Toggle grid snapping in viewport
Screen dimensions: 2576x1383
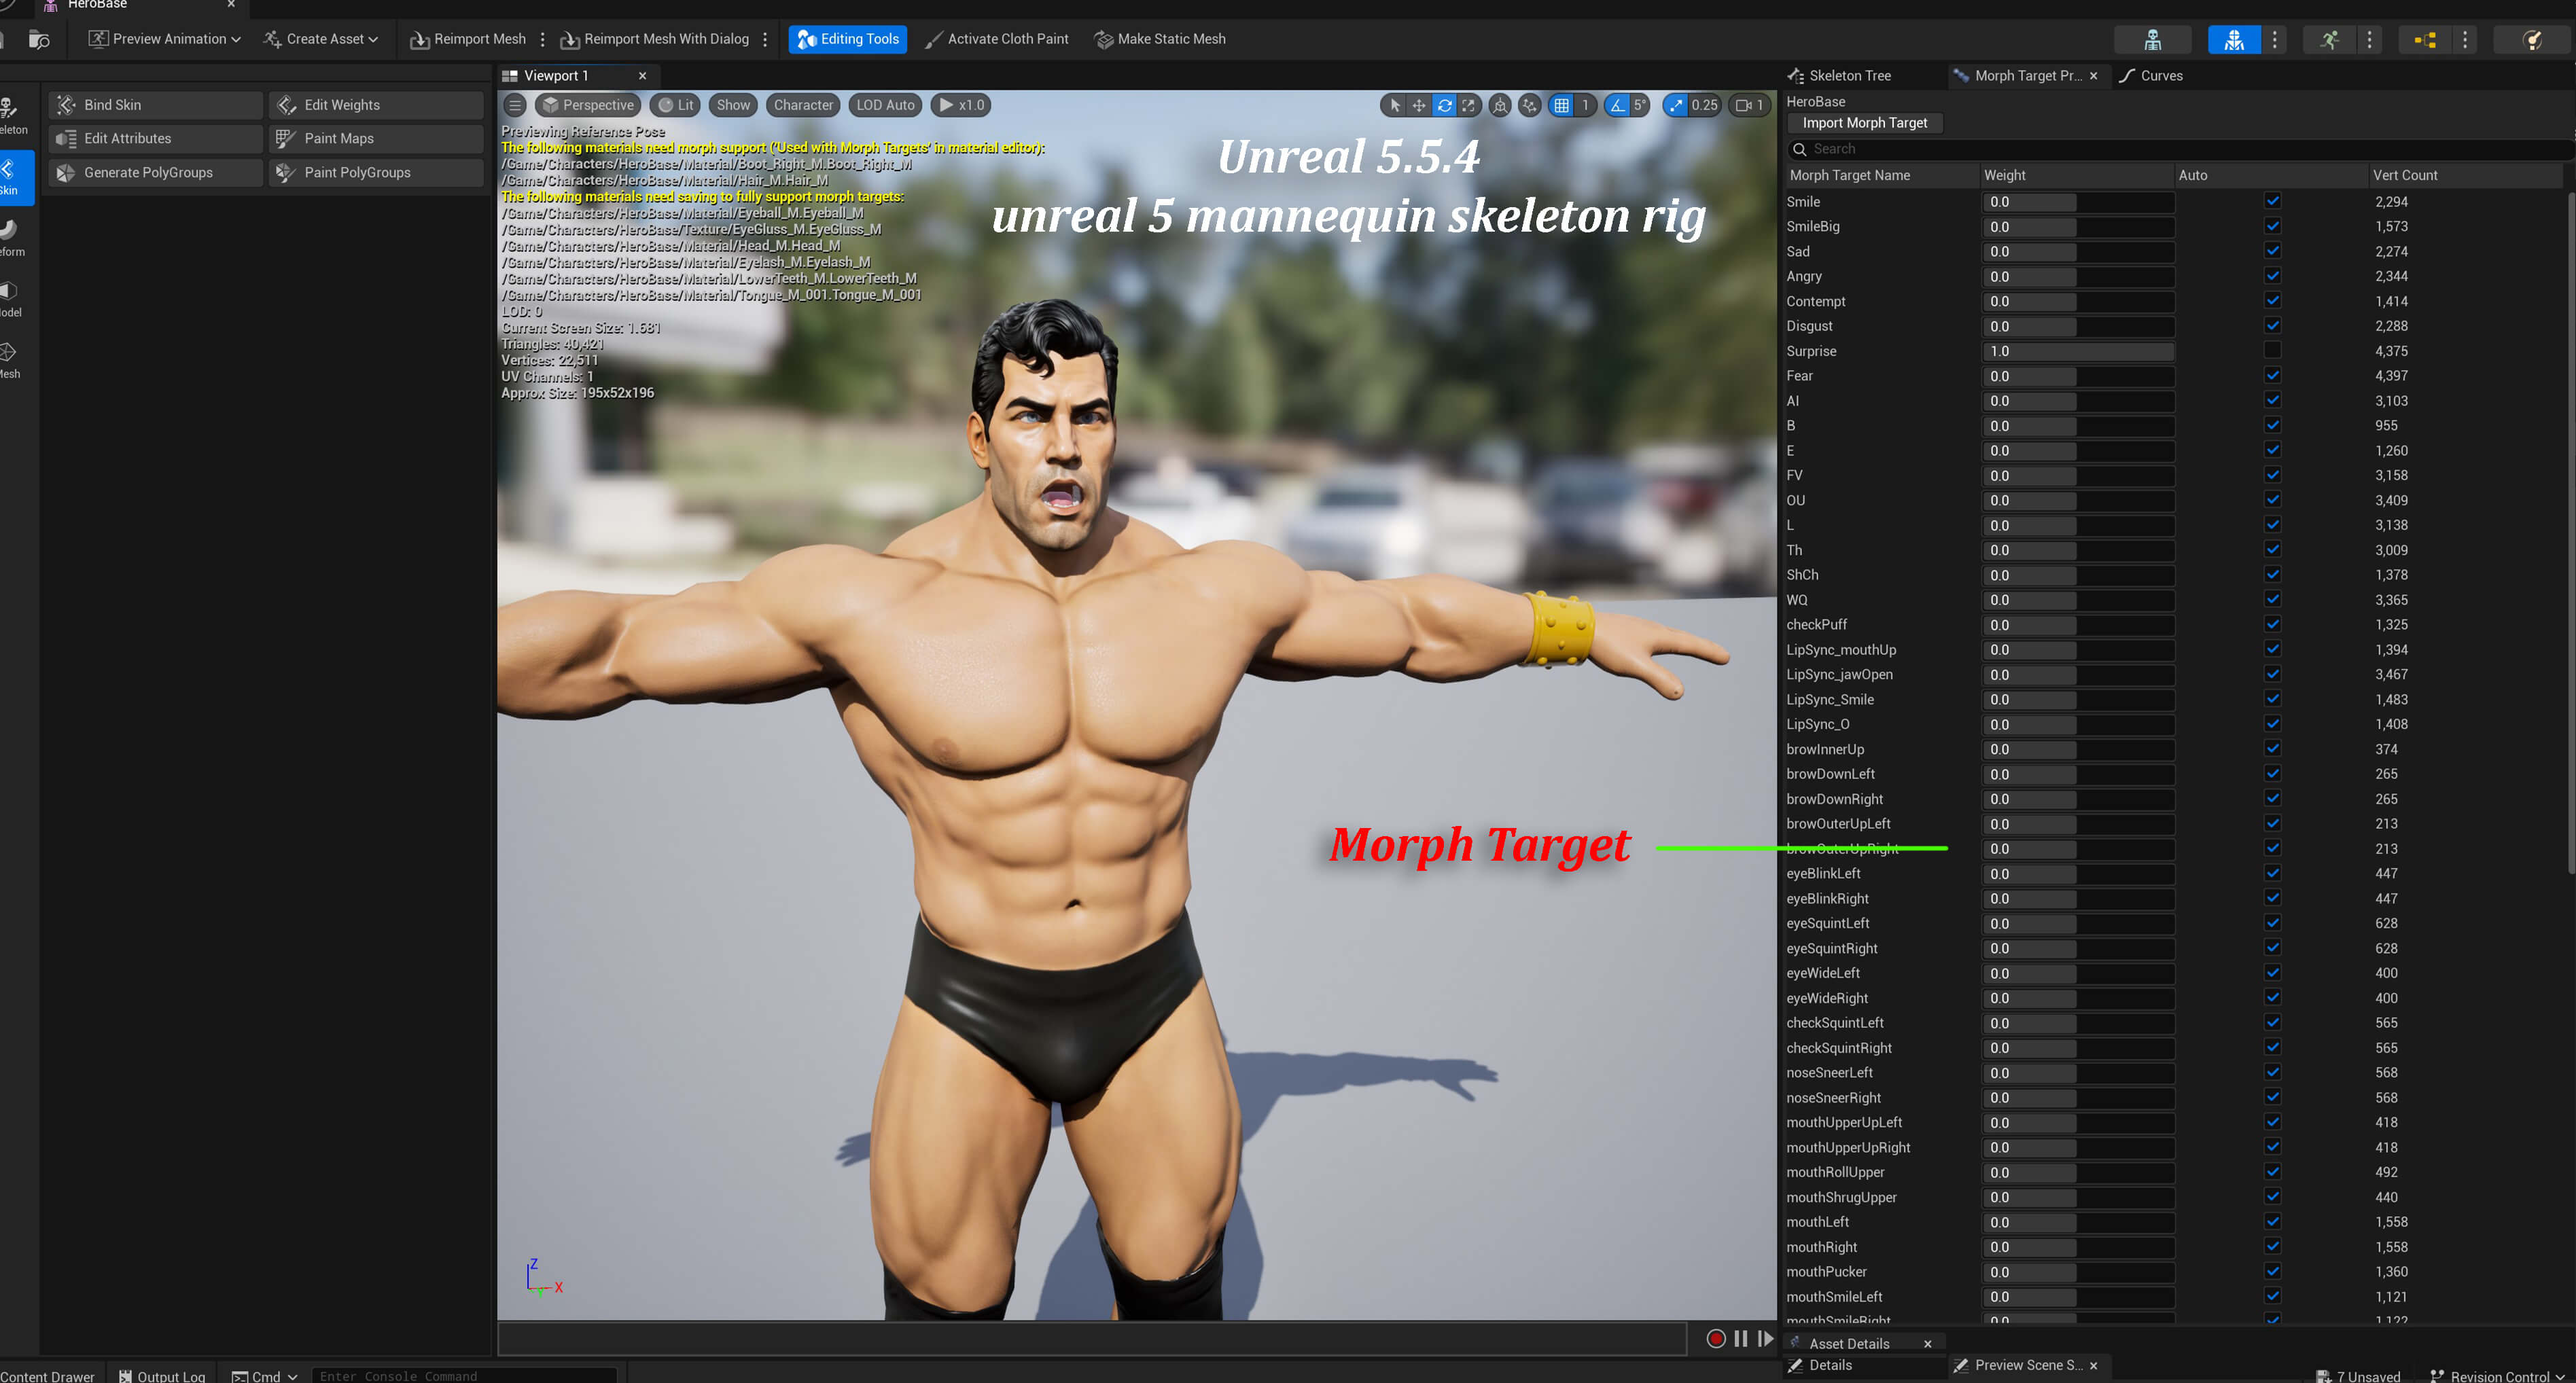[x=1561, y=105]
